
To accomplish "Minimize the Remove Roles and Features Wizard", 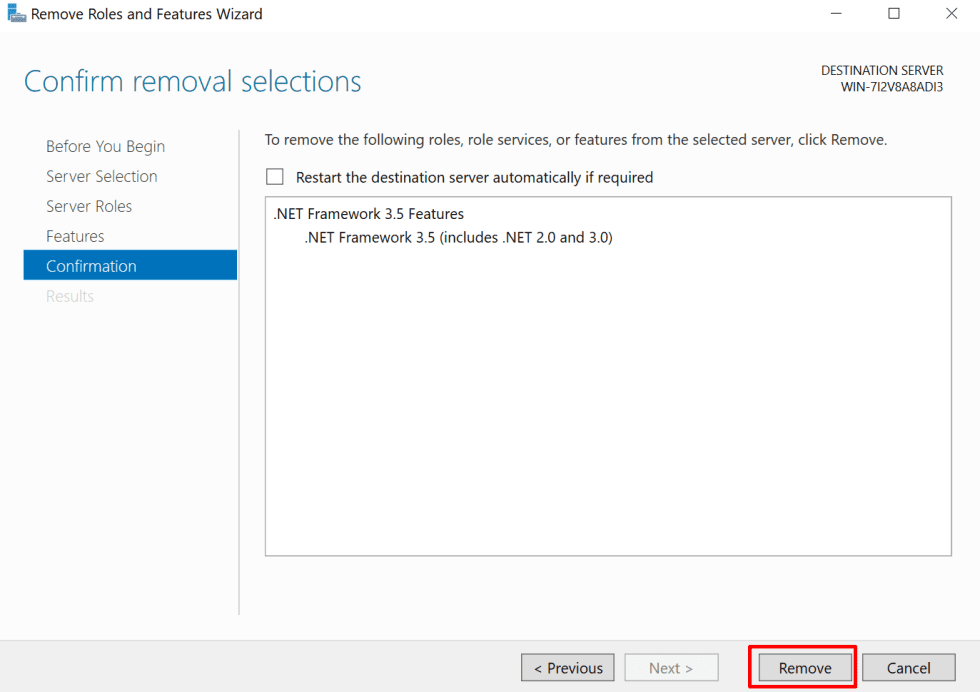I will click(836, 13).
